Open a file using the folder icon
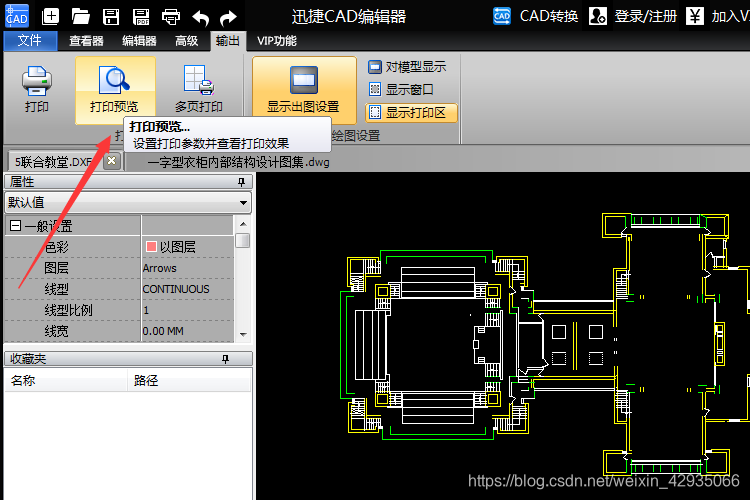This screenshot has height=500, width=750. tap(80, 17)
